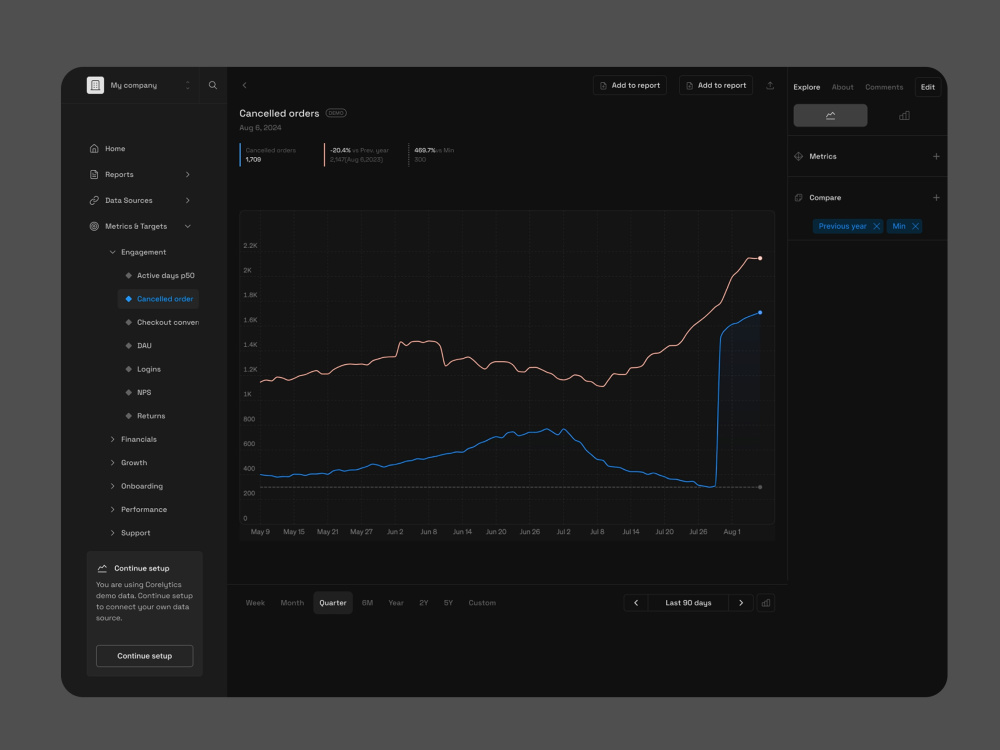Select NPS metric
Viewport: 1000px width, 750px height.
[x=138, y=393]
